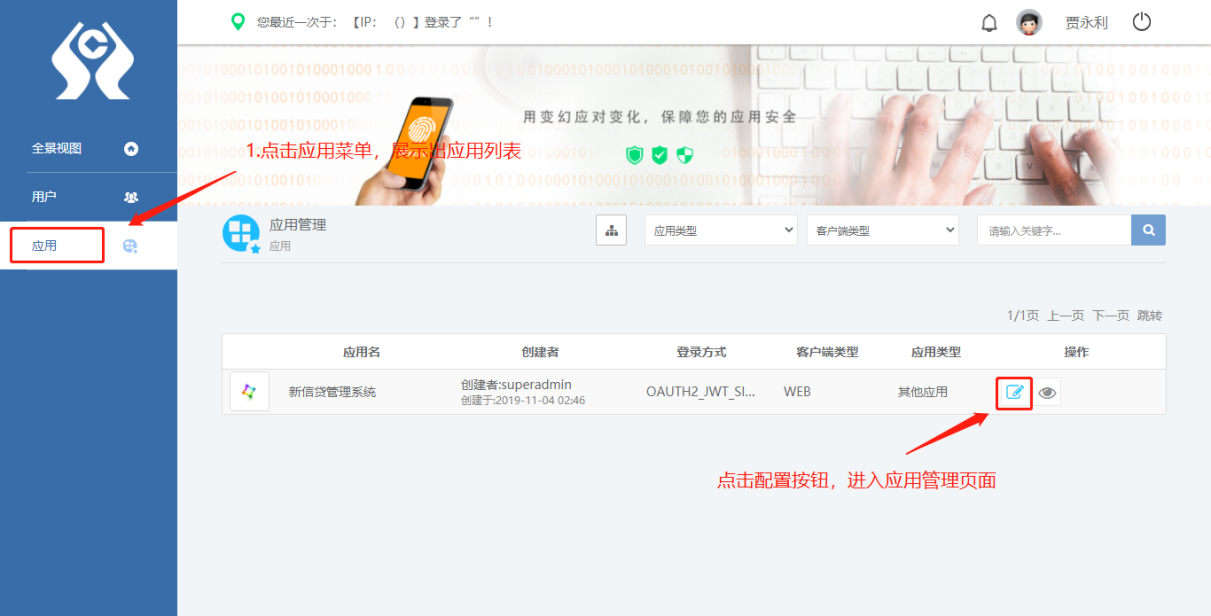Click the user avatar in the top bar

click(1028, 21)
